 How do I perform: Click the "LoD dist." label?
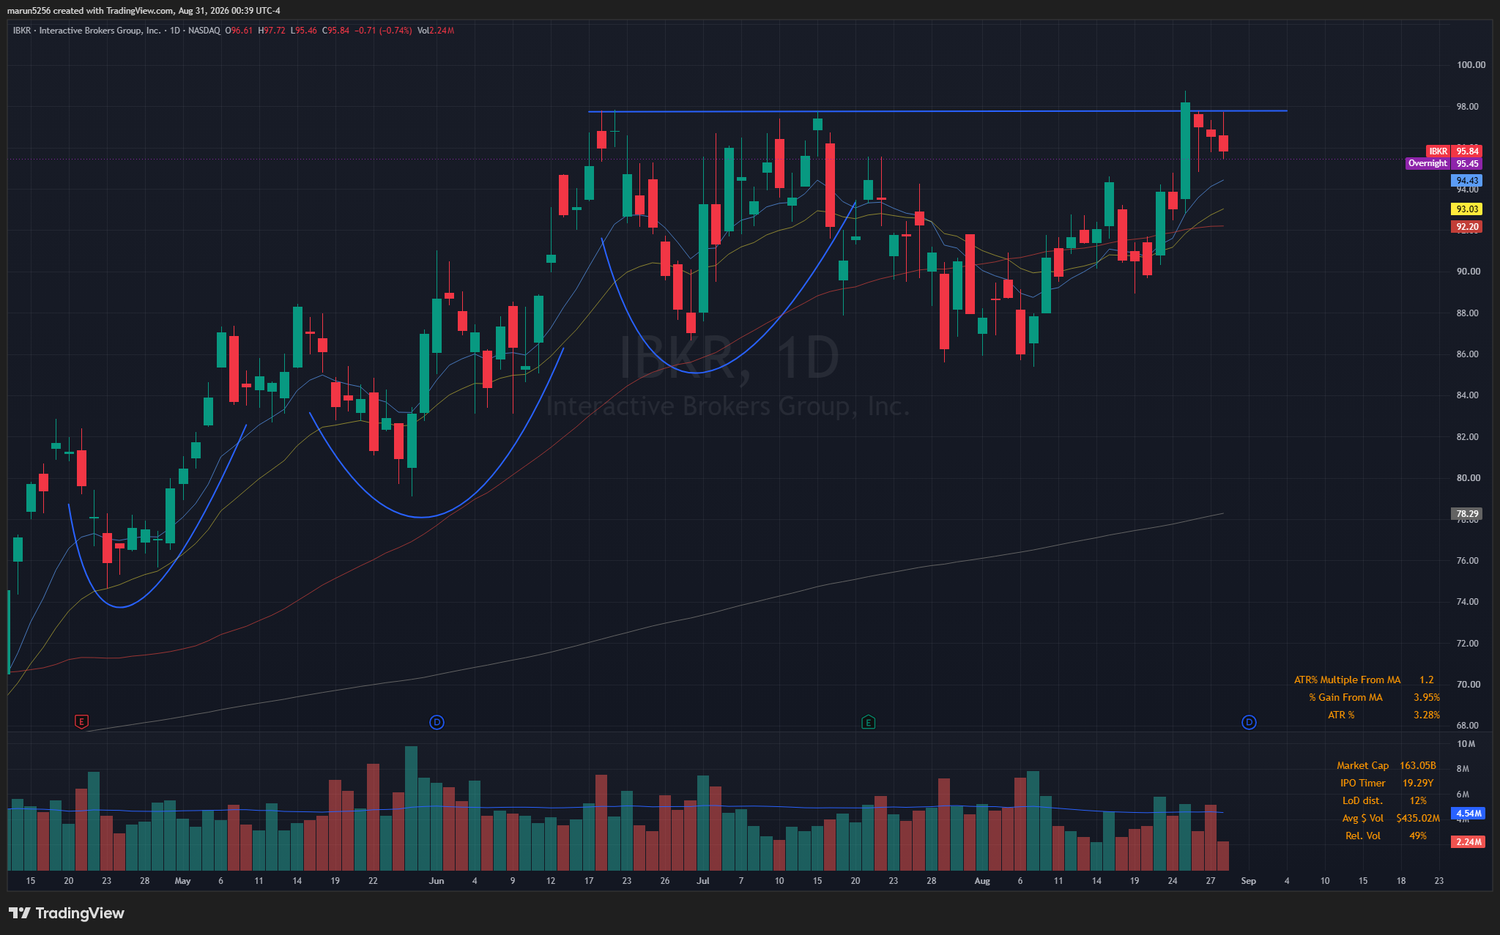click(x=1362, y=801)
